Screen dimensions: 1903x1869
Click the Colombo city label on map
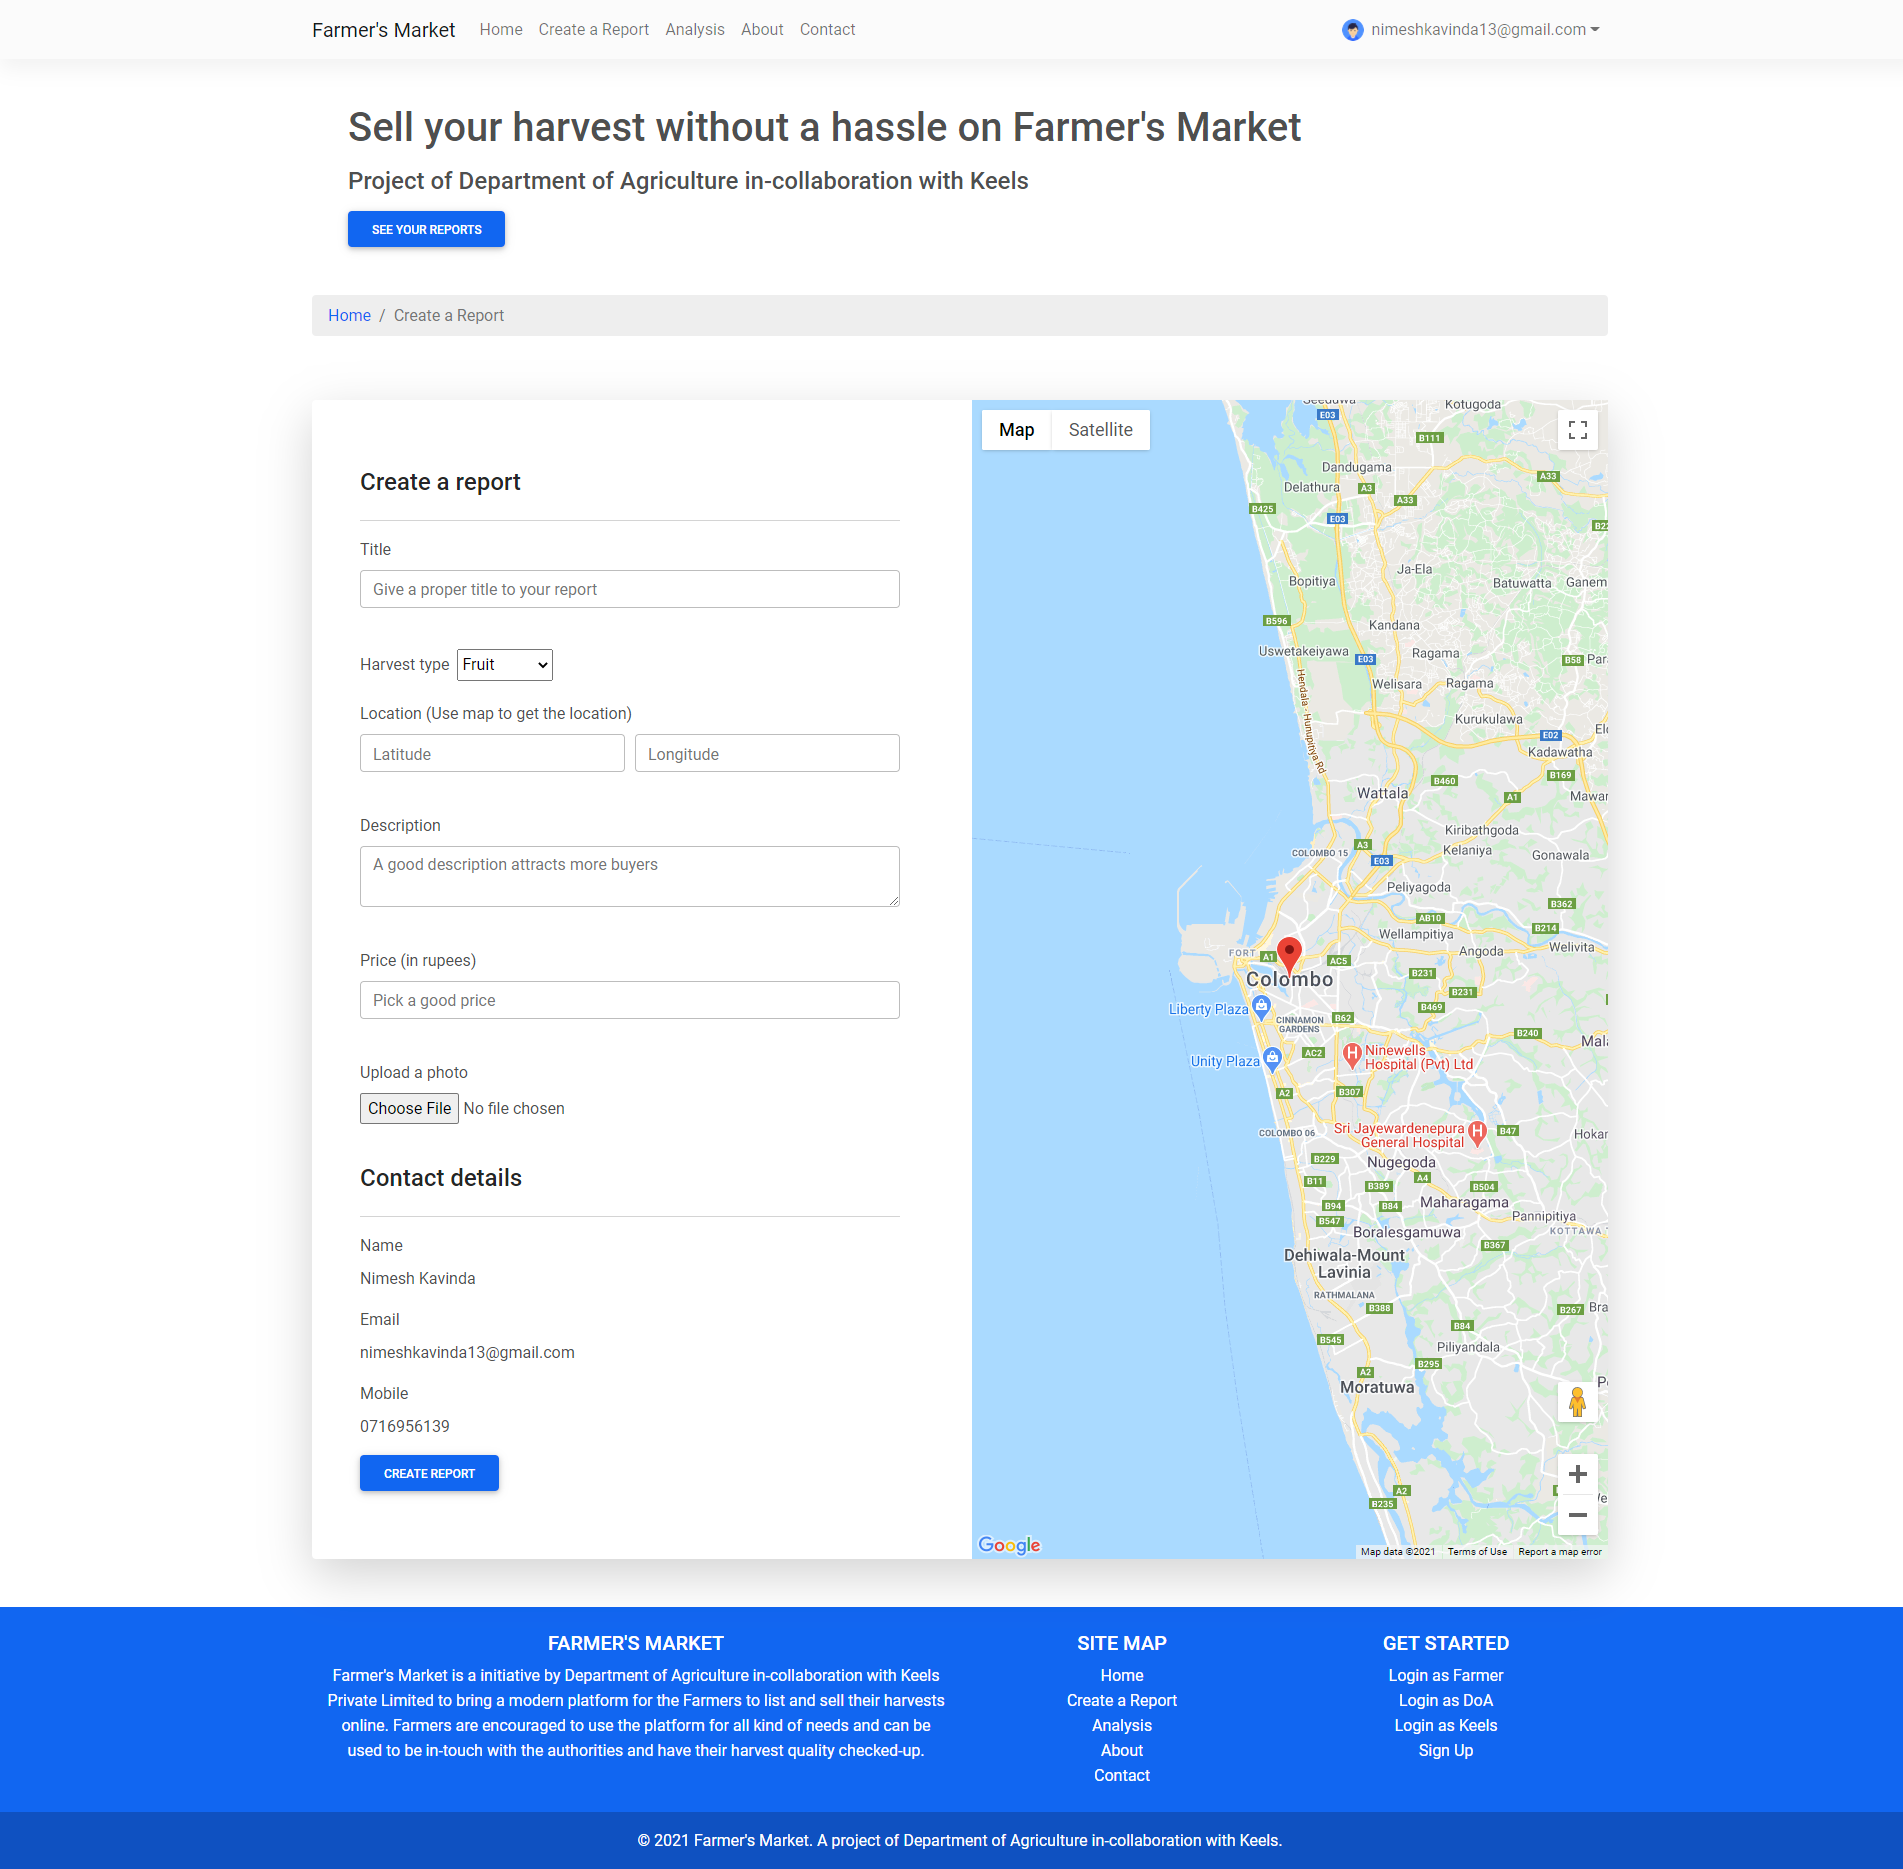(1290, 980)
